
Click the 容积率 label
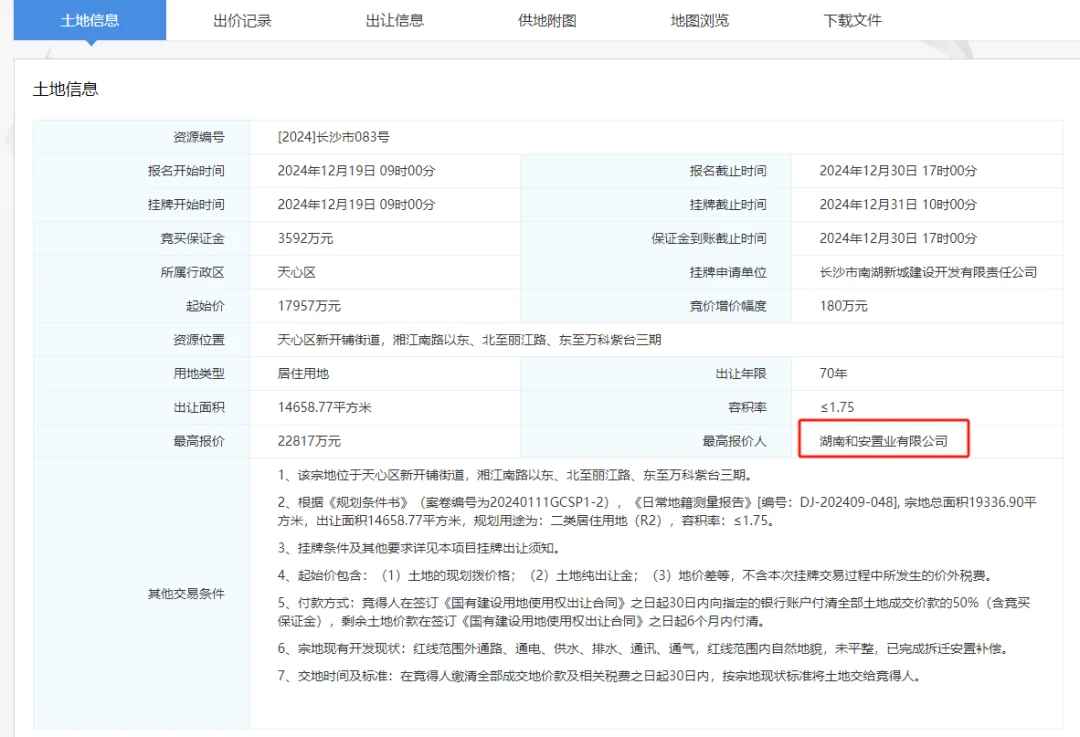[747, 407]
